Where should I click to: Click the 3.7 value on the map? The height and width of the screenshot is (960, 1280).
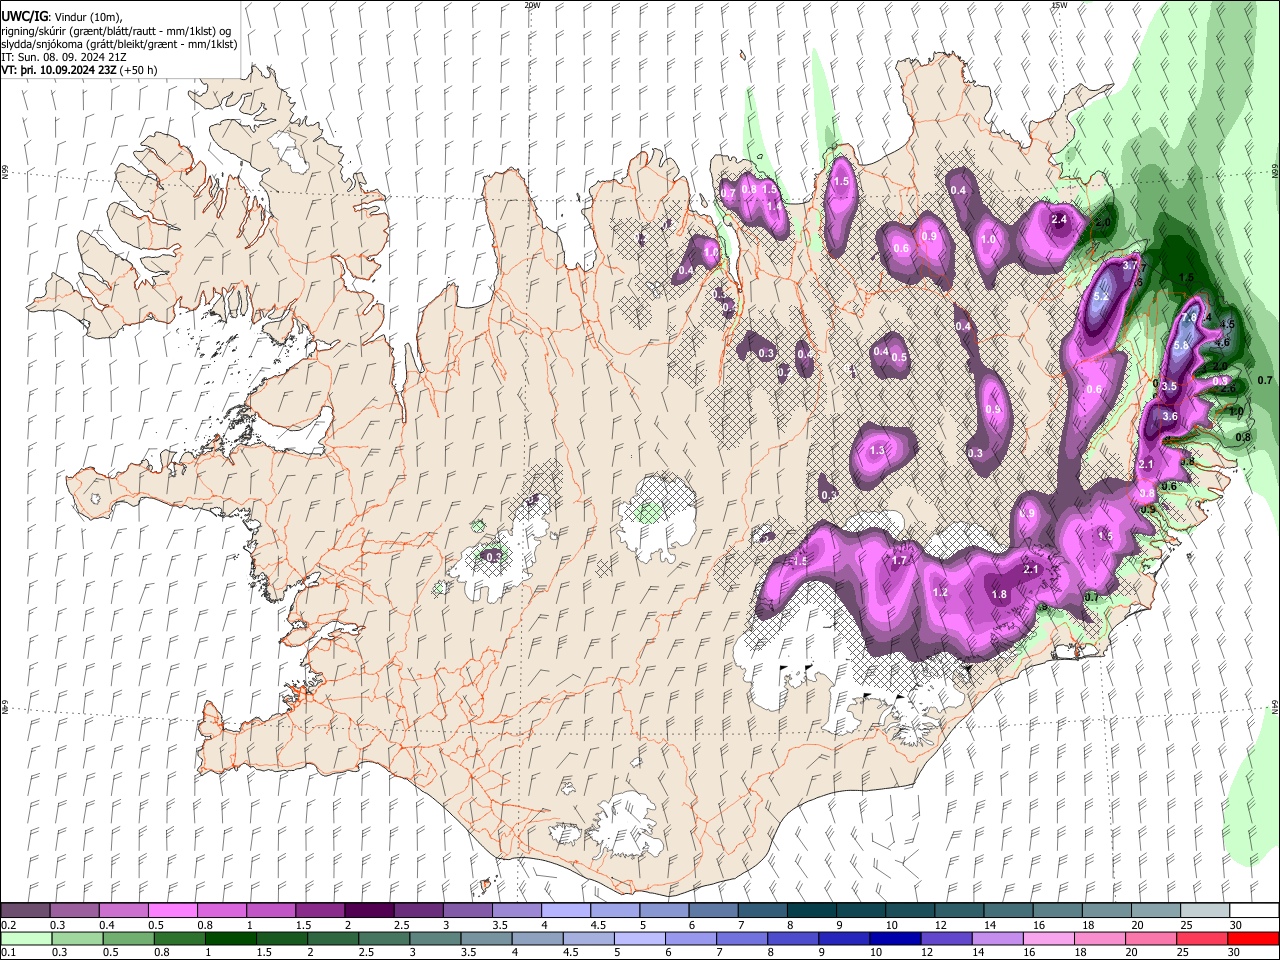[x=1131, y=266]
